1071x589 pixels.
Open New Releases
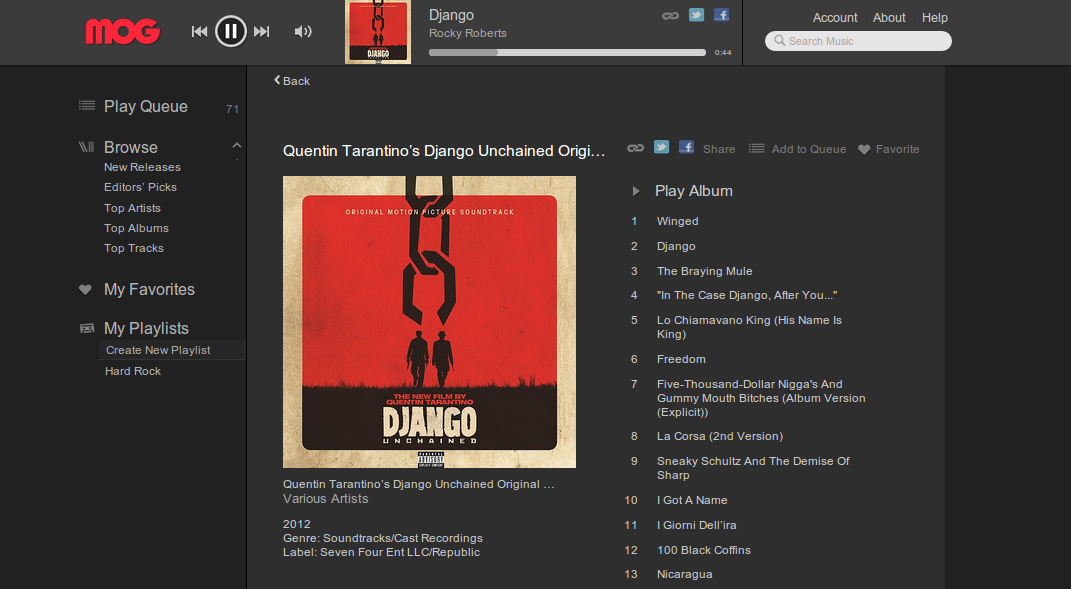[142, 167]
